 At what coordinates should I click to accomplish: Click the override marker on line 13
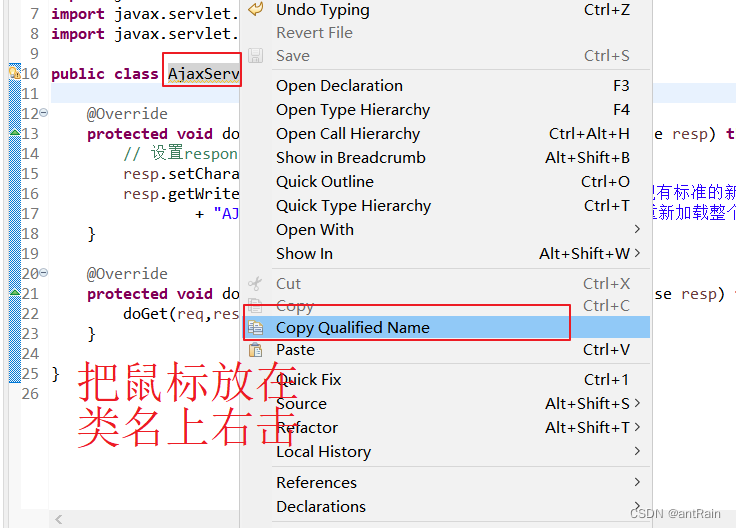tap(15, 133)
